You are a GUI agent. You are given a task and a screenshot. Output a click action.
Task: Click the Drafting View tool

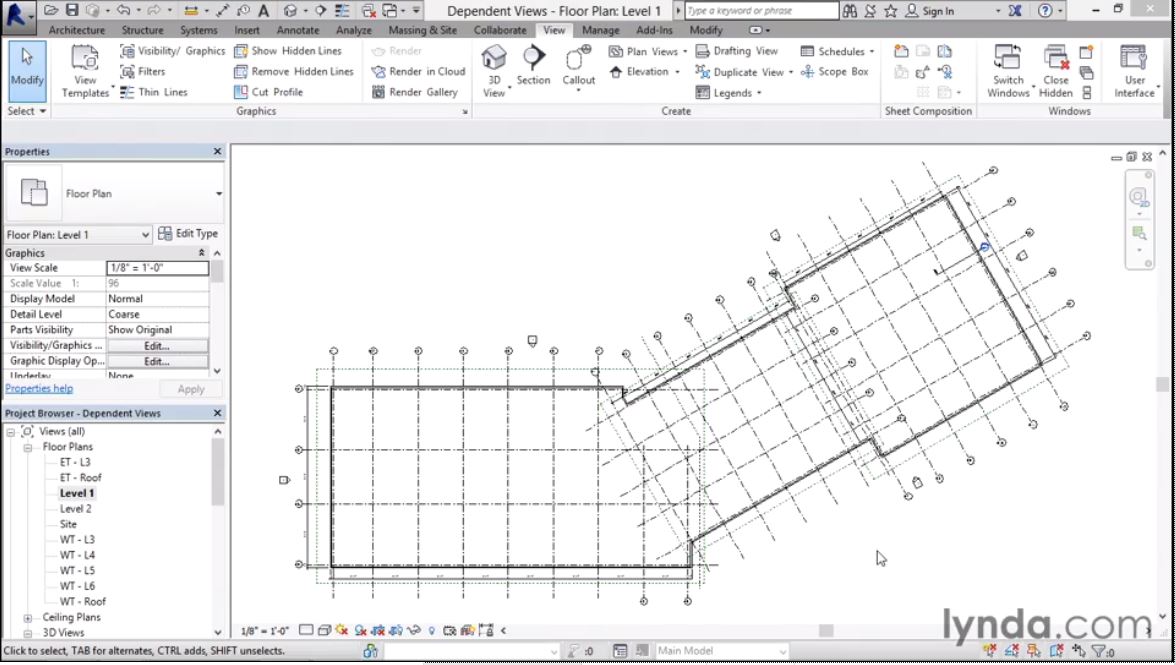(736, 51)
